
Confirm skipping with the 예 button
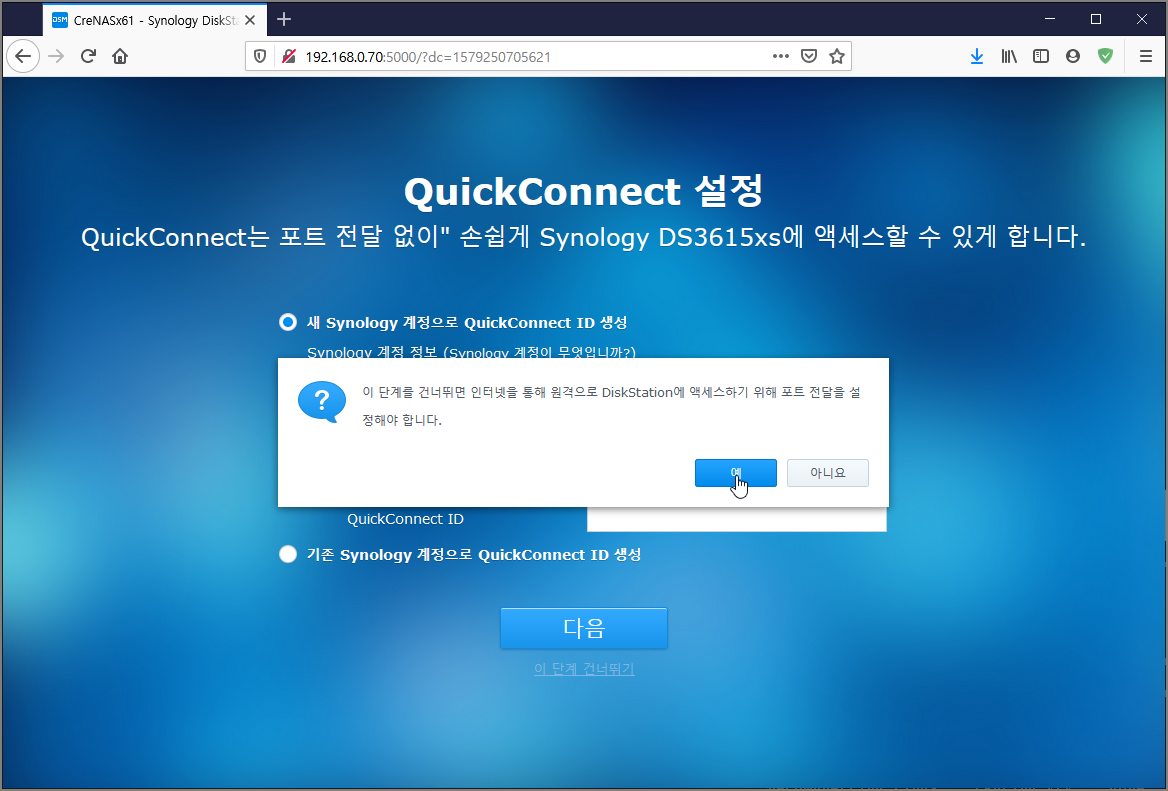735,473
